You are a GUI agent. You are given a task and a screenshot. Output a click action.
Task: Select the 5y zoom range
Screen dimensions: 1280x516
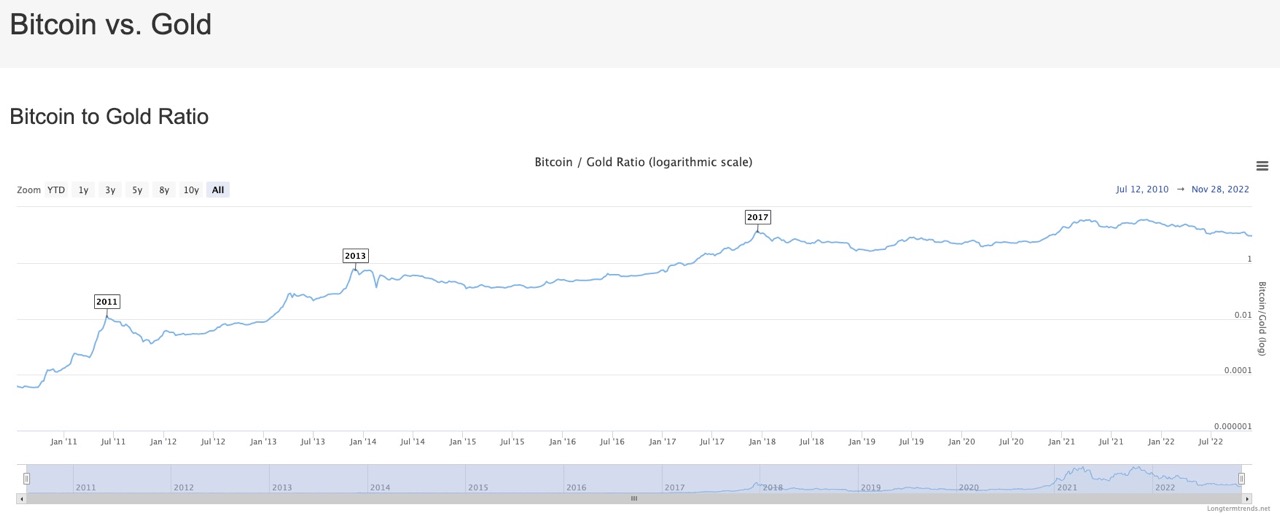point(137,190)
